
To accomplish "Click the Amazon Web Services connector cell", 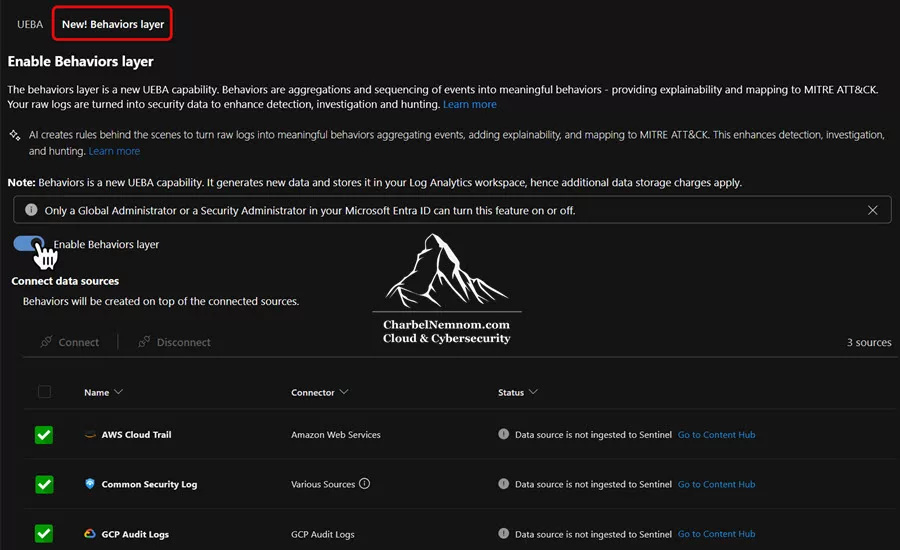I will tap(336, 435).
